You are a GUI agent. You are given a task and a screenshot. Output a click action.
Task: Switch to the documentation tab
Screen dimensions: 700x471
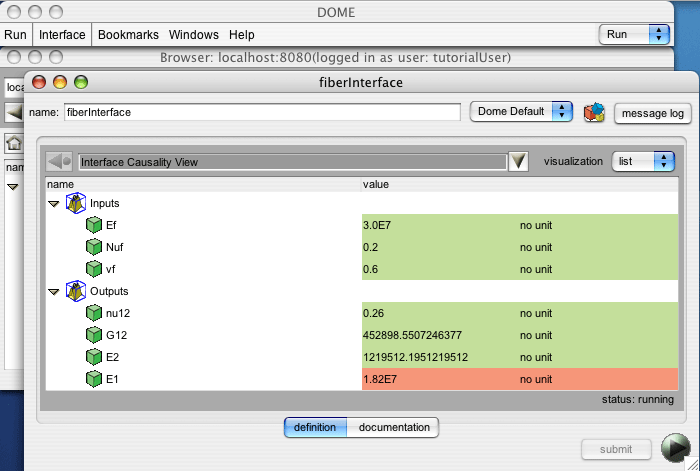tap(393, 428)
